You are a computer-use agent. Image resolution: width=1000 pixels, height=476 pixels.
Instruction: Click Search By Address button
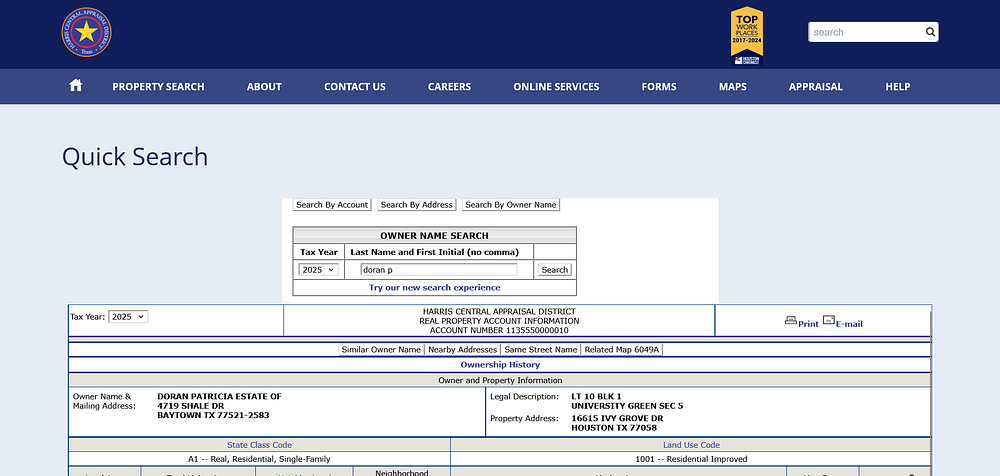pos(416,205)
